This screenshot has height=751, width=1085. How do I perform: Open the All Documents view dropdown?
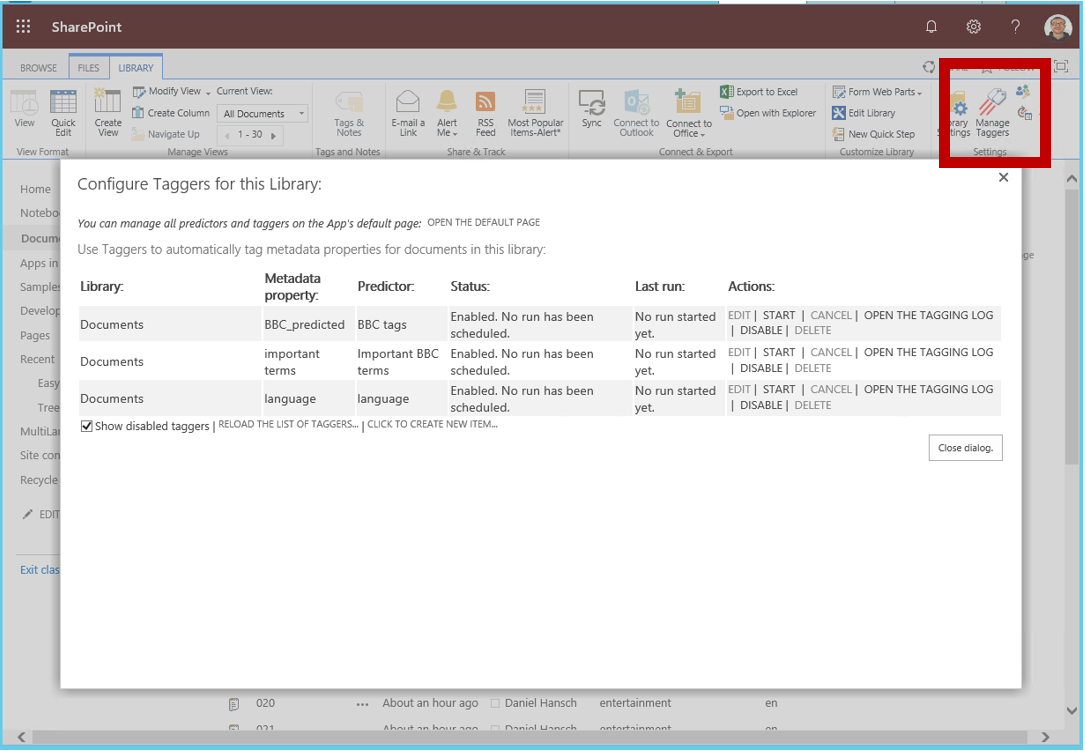pyautogui.click(x=262, y=114)
